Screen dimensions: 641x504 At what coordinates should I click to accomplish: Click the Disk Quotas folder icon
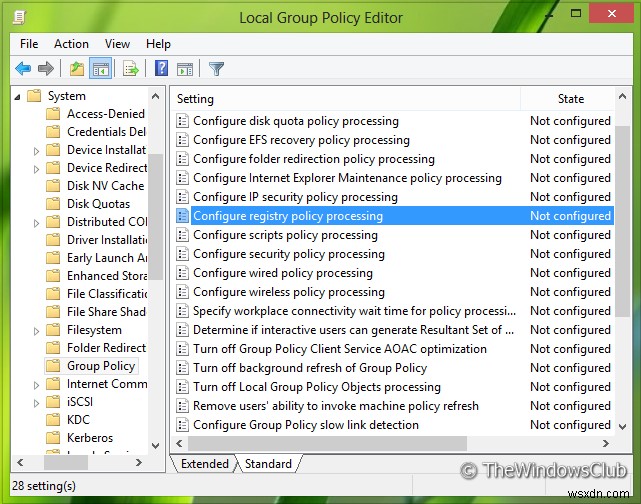coord(53,204)
